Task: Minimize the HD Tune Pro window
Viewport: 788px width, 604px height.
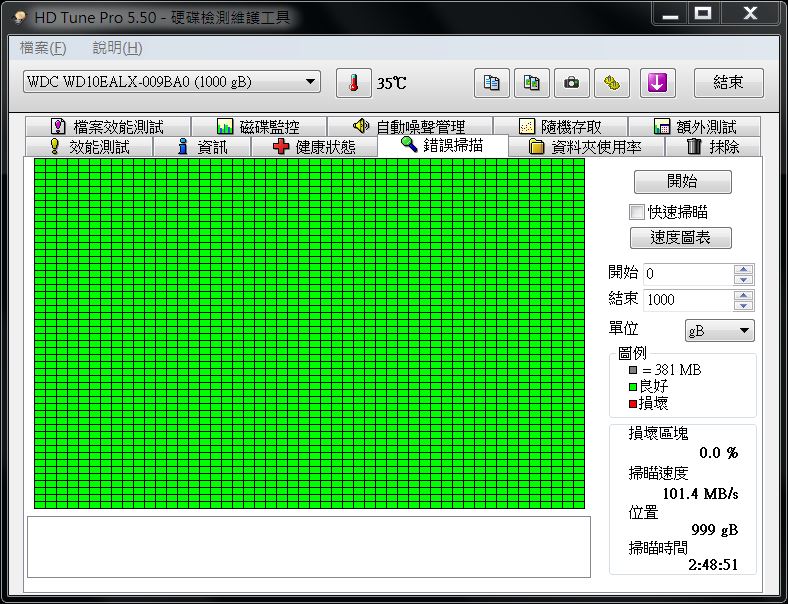Action: (670, 14)
